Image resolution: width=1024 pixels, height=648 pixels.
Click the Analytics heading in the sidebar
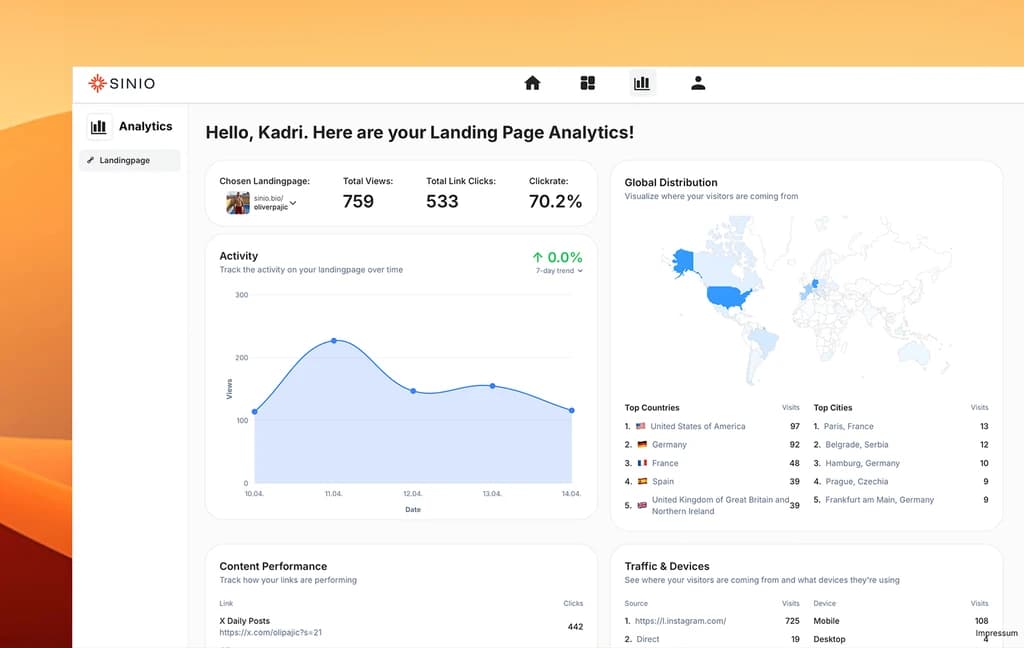(x=145, y=126)
